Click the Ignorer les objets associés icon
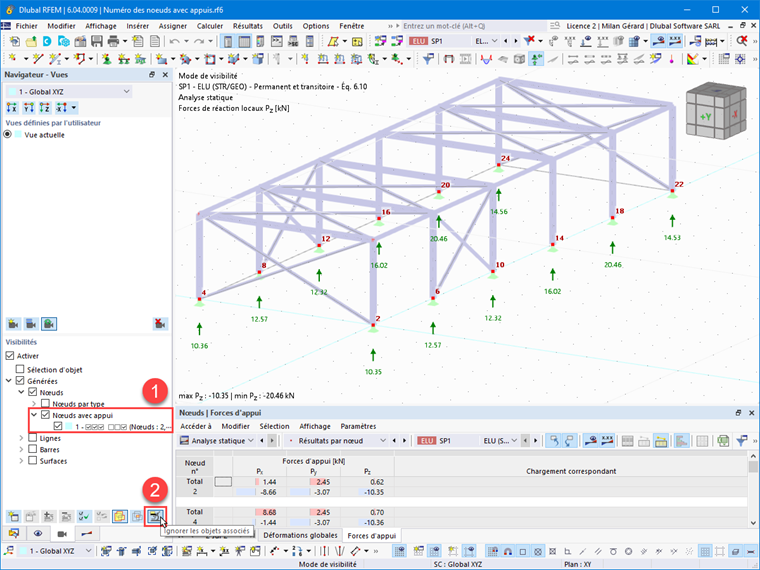760x570 pixels. [x=155, y=516]
